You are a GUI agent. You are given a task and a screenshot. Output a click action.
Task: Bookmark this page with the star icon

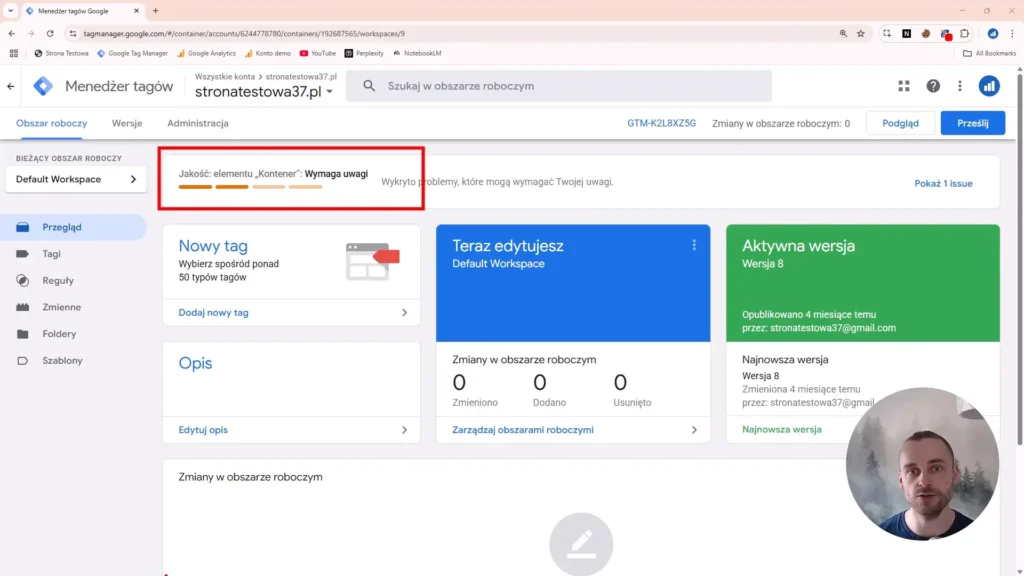861,33
